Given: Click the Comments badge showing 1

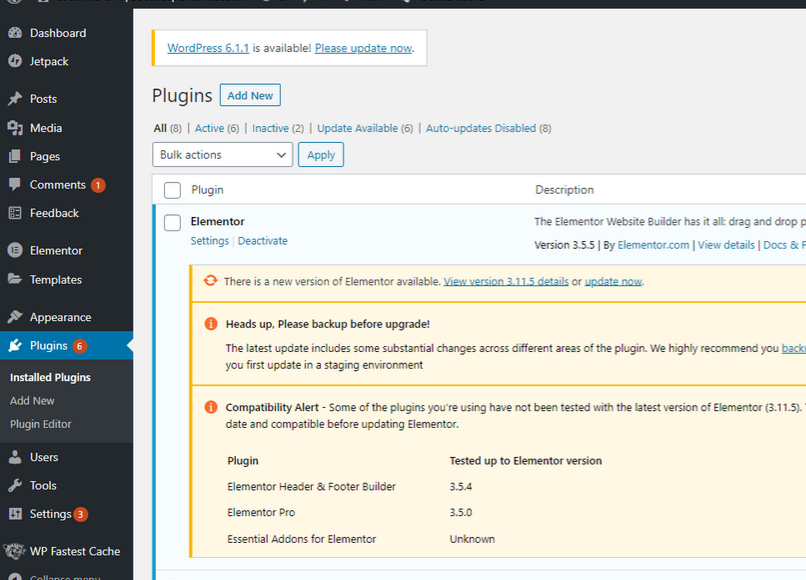Looking at the screenshot, I should tap(98, 185).
